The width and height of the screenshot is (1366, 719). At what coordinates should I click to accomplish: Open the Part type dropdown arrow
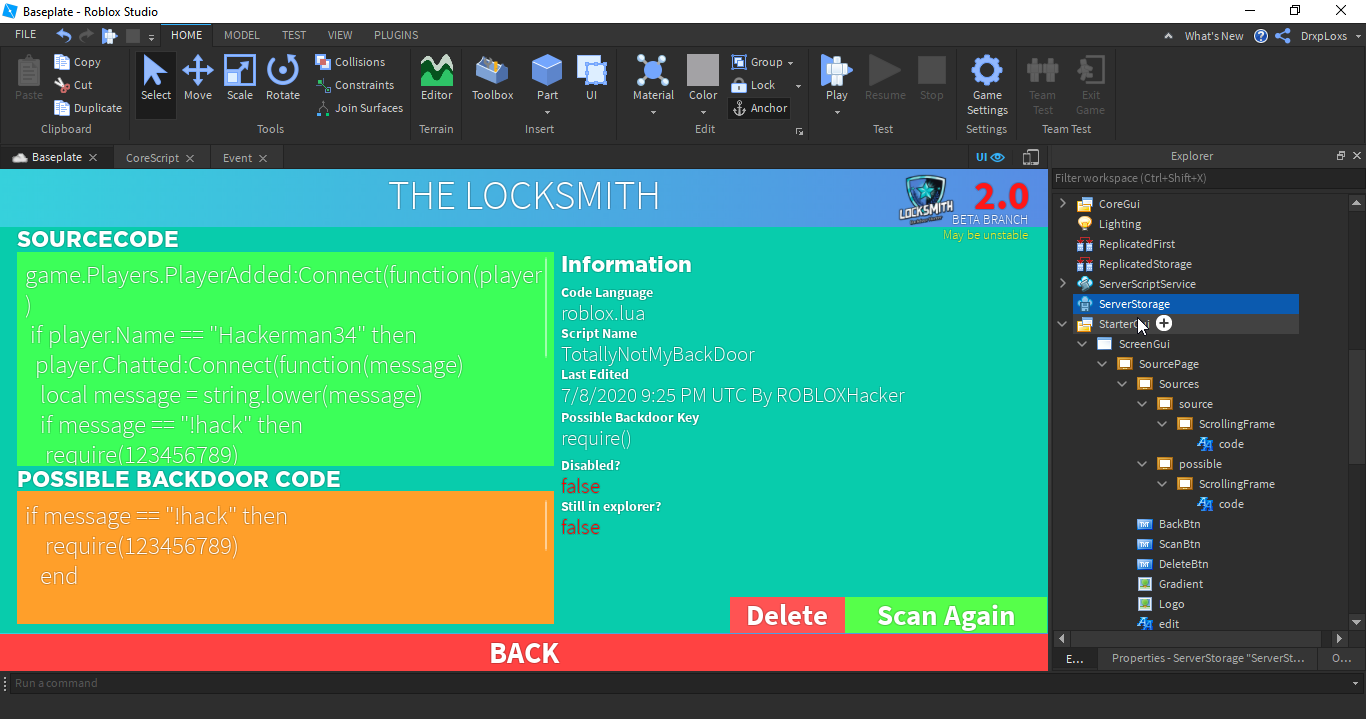click(547, 111)
